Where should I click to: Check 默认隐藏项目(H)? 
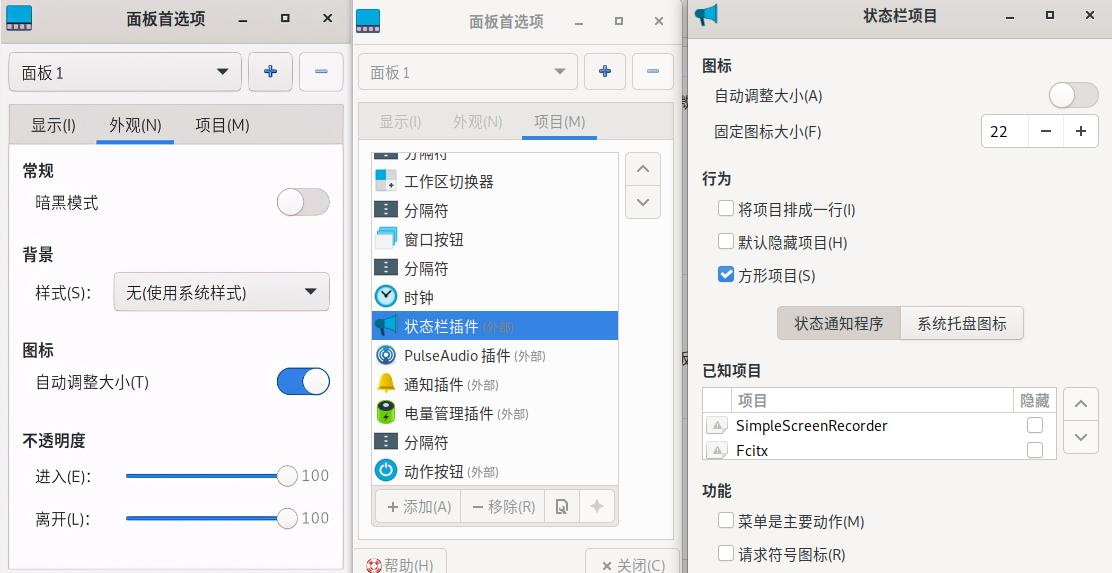(x=725, y=241)
